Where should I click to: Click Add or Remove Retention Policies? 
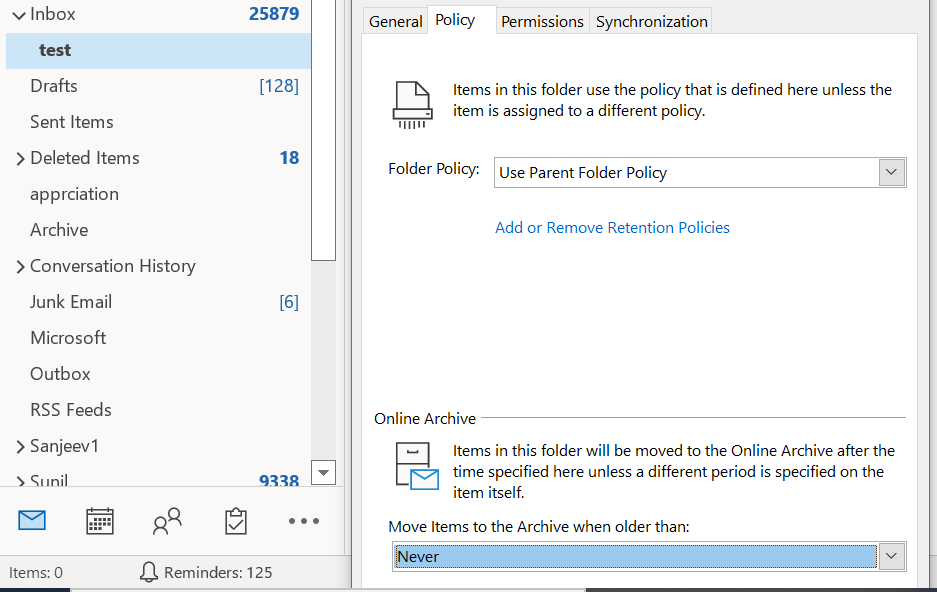tap(612, 227)
